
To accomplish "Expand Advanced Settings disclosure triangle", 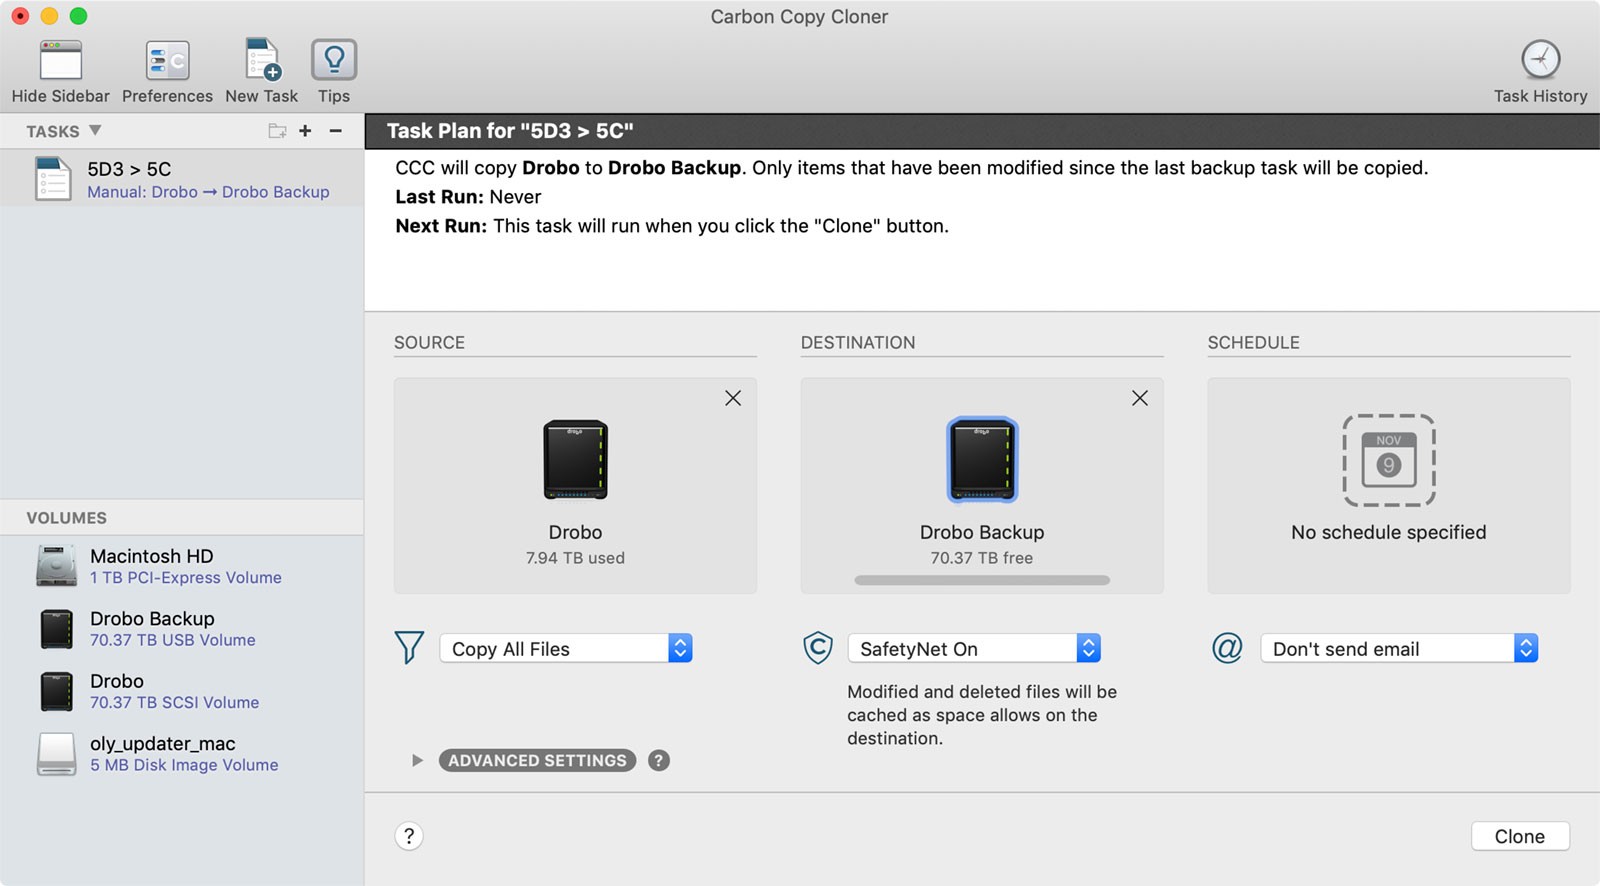I will [x=417, y=761].
